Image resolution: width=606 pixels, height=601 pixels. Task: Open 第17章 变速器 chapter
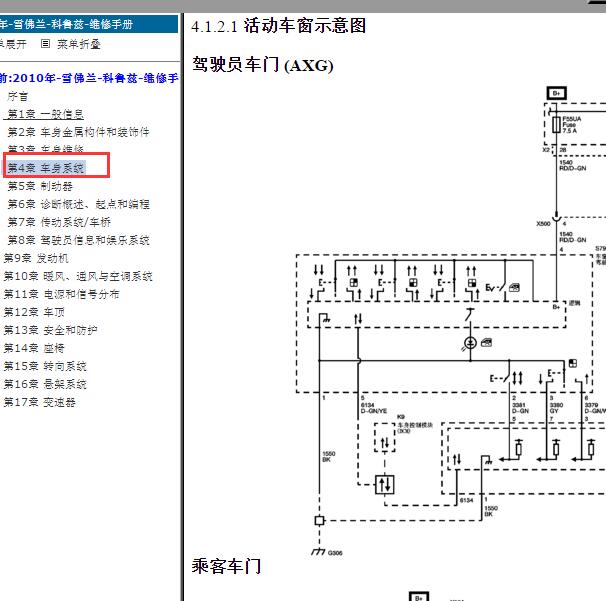click(x=39, y=402)
